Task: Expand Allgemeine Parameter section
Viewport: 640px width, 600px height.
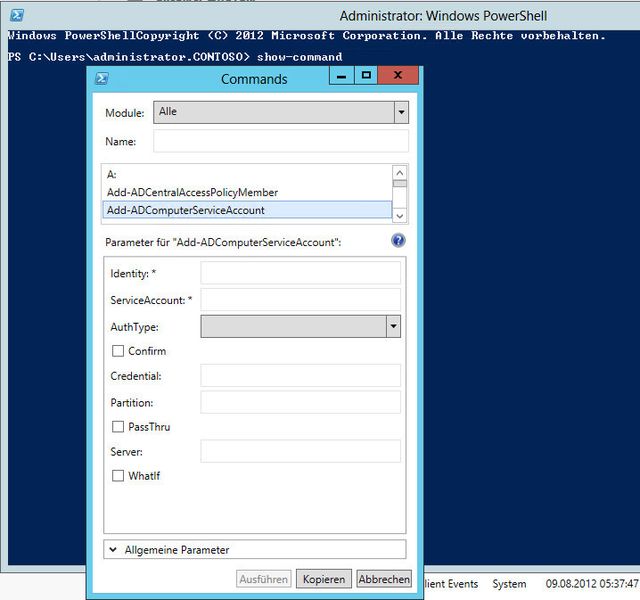Action: pos(255,550)
